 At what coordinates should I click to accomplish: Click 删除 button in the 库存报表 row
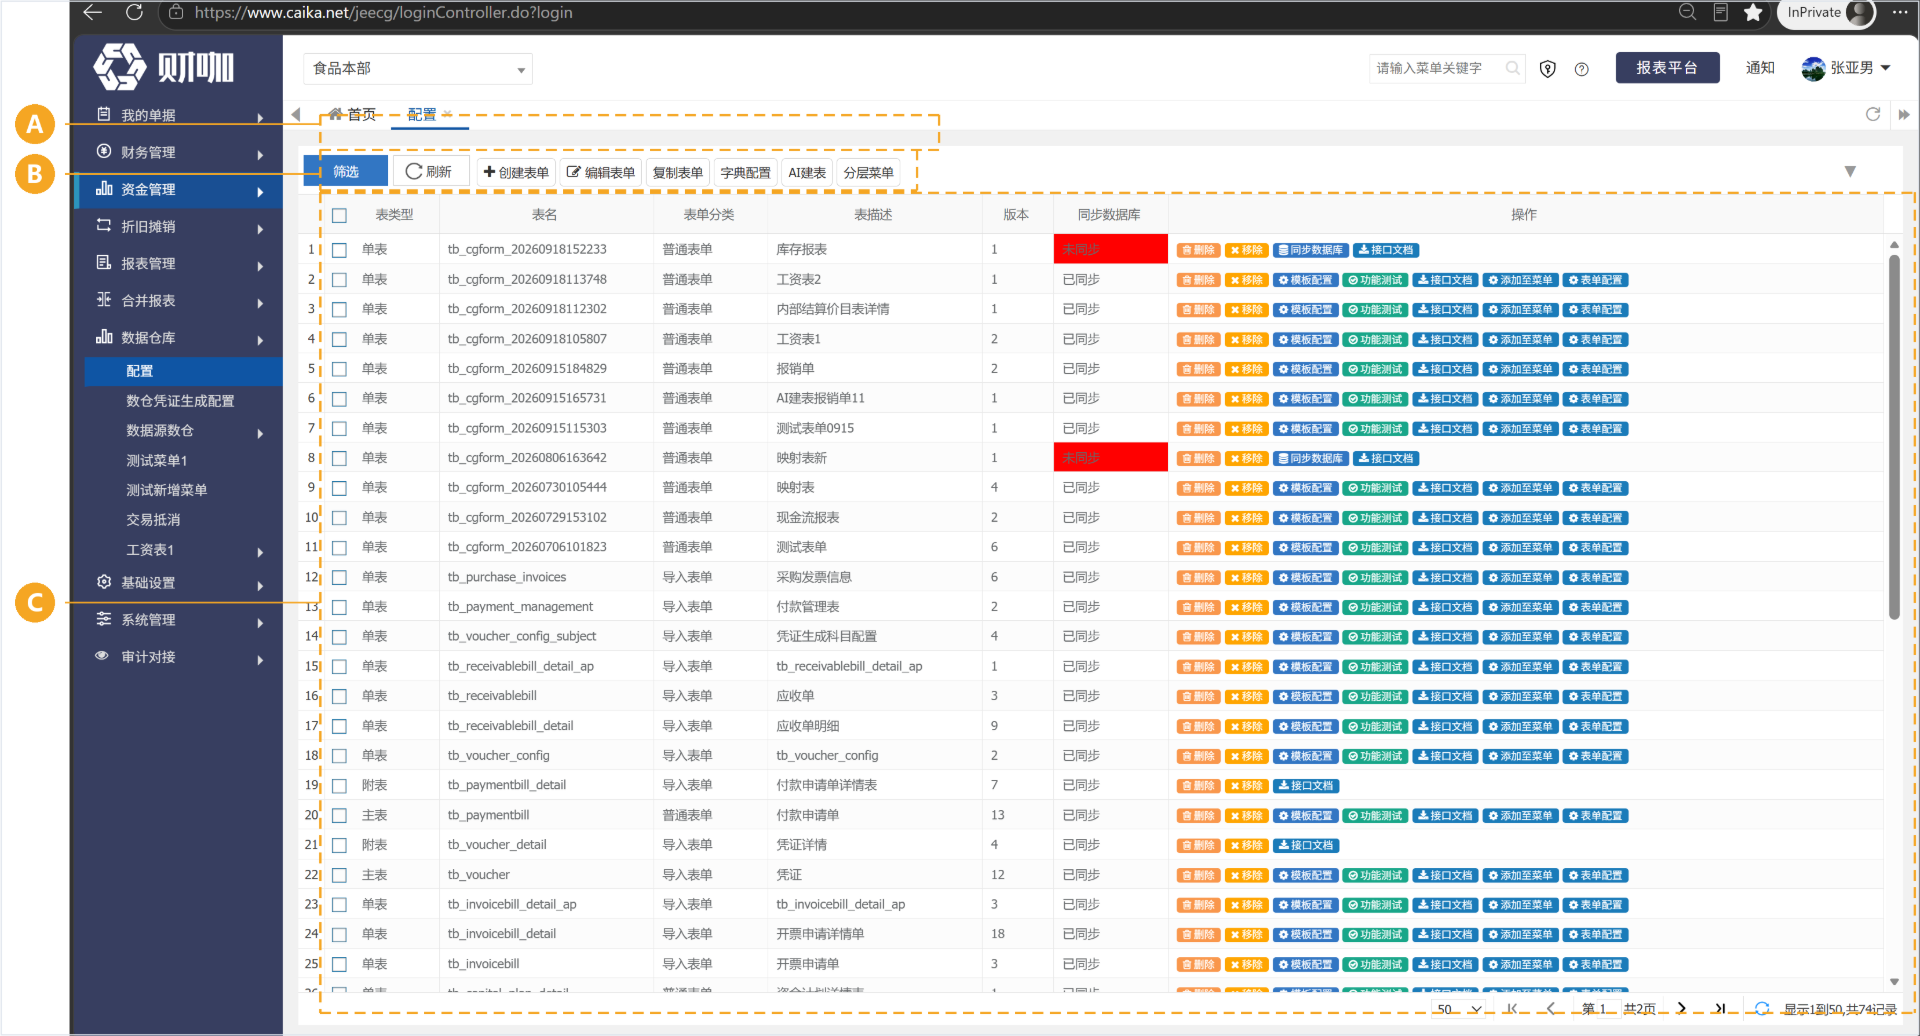click(x=1198, y=250)
